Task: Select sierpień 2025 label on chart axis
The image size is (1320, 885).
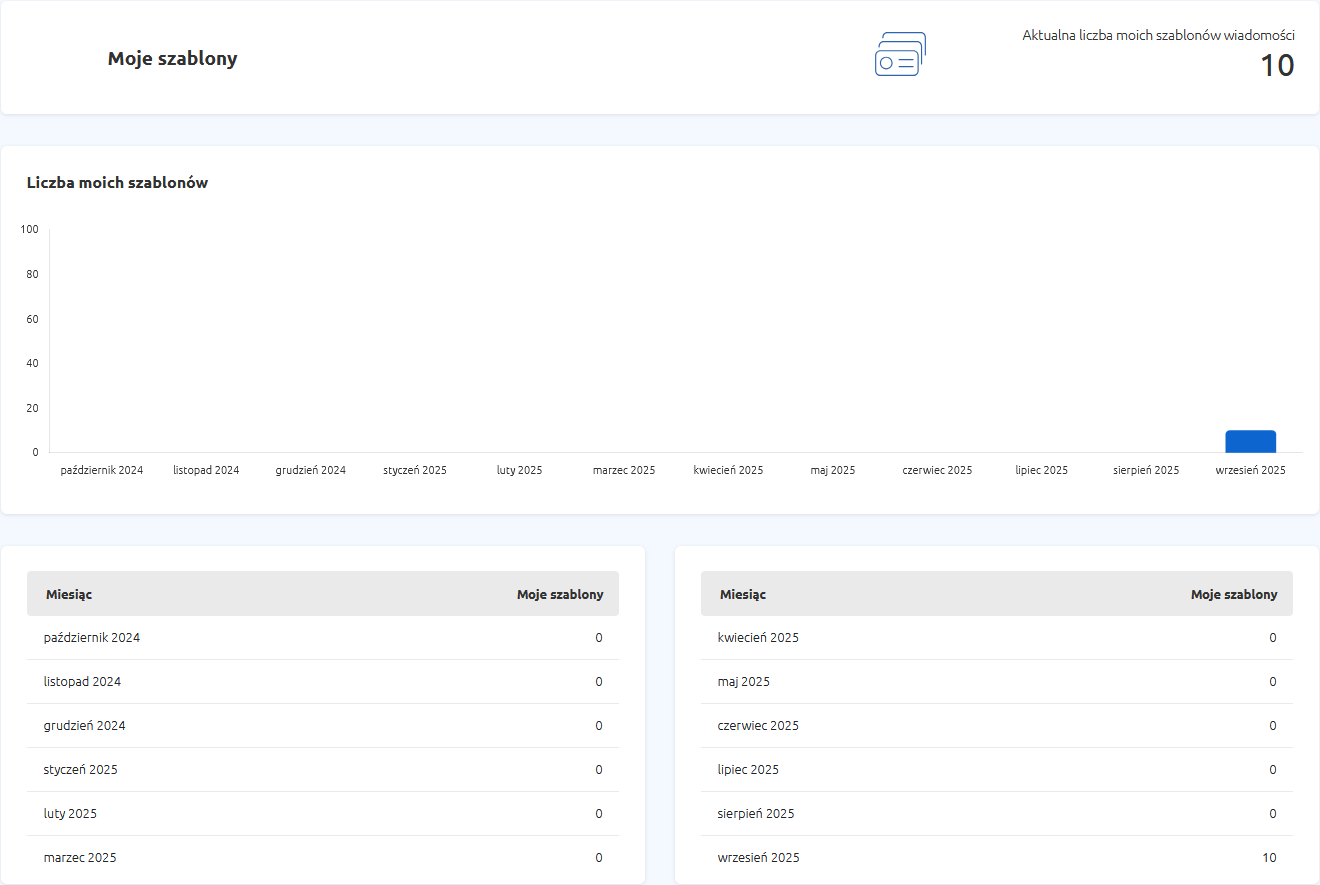Action: (x=1145, y=470)
